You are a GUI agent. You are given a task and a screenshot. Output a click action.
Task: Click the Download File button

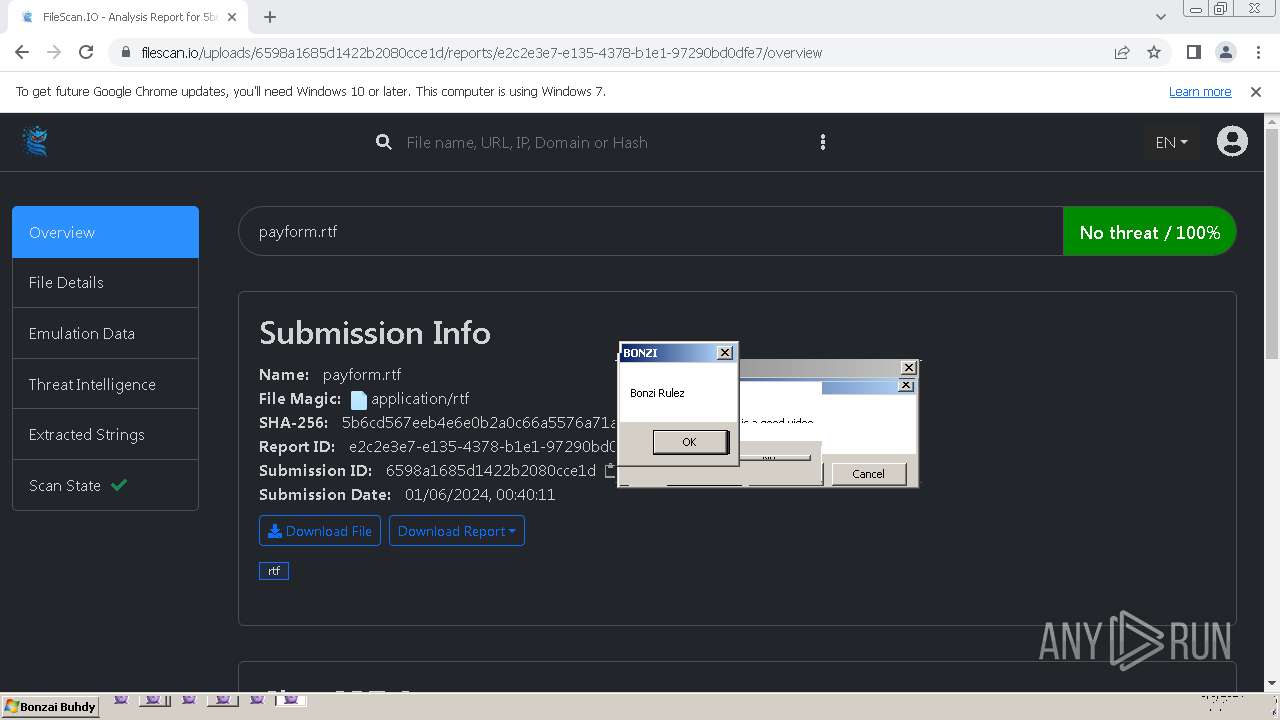coord(320,531)
